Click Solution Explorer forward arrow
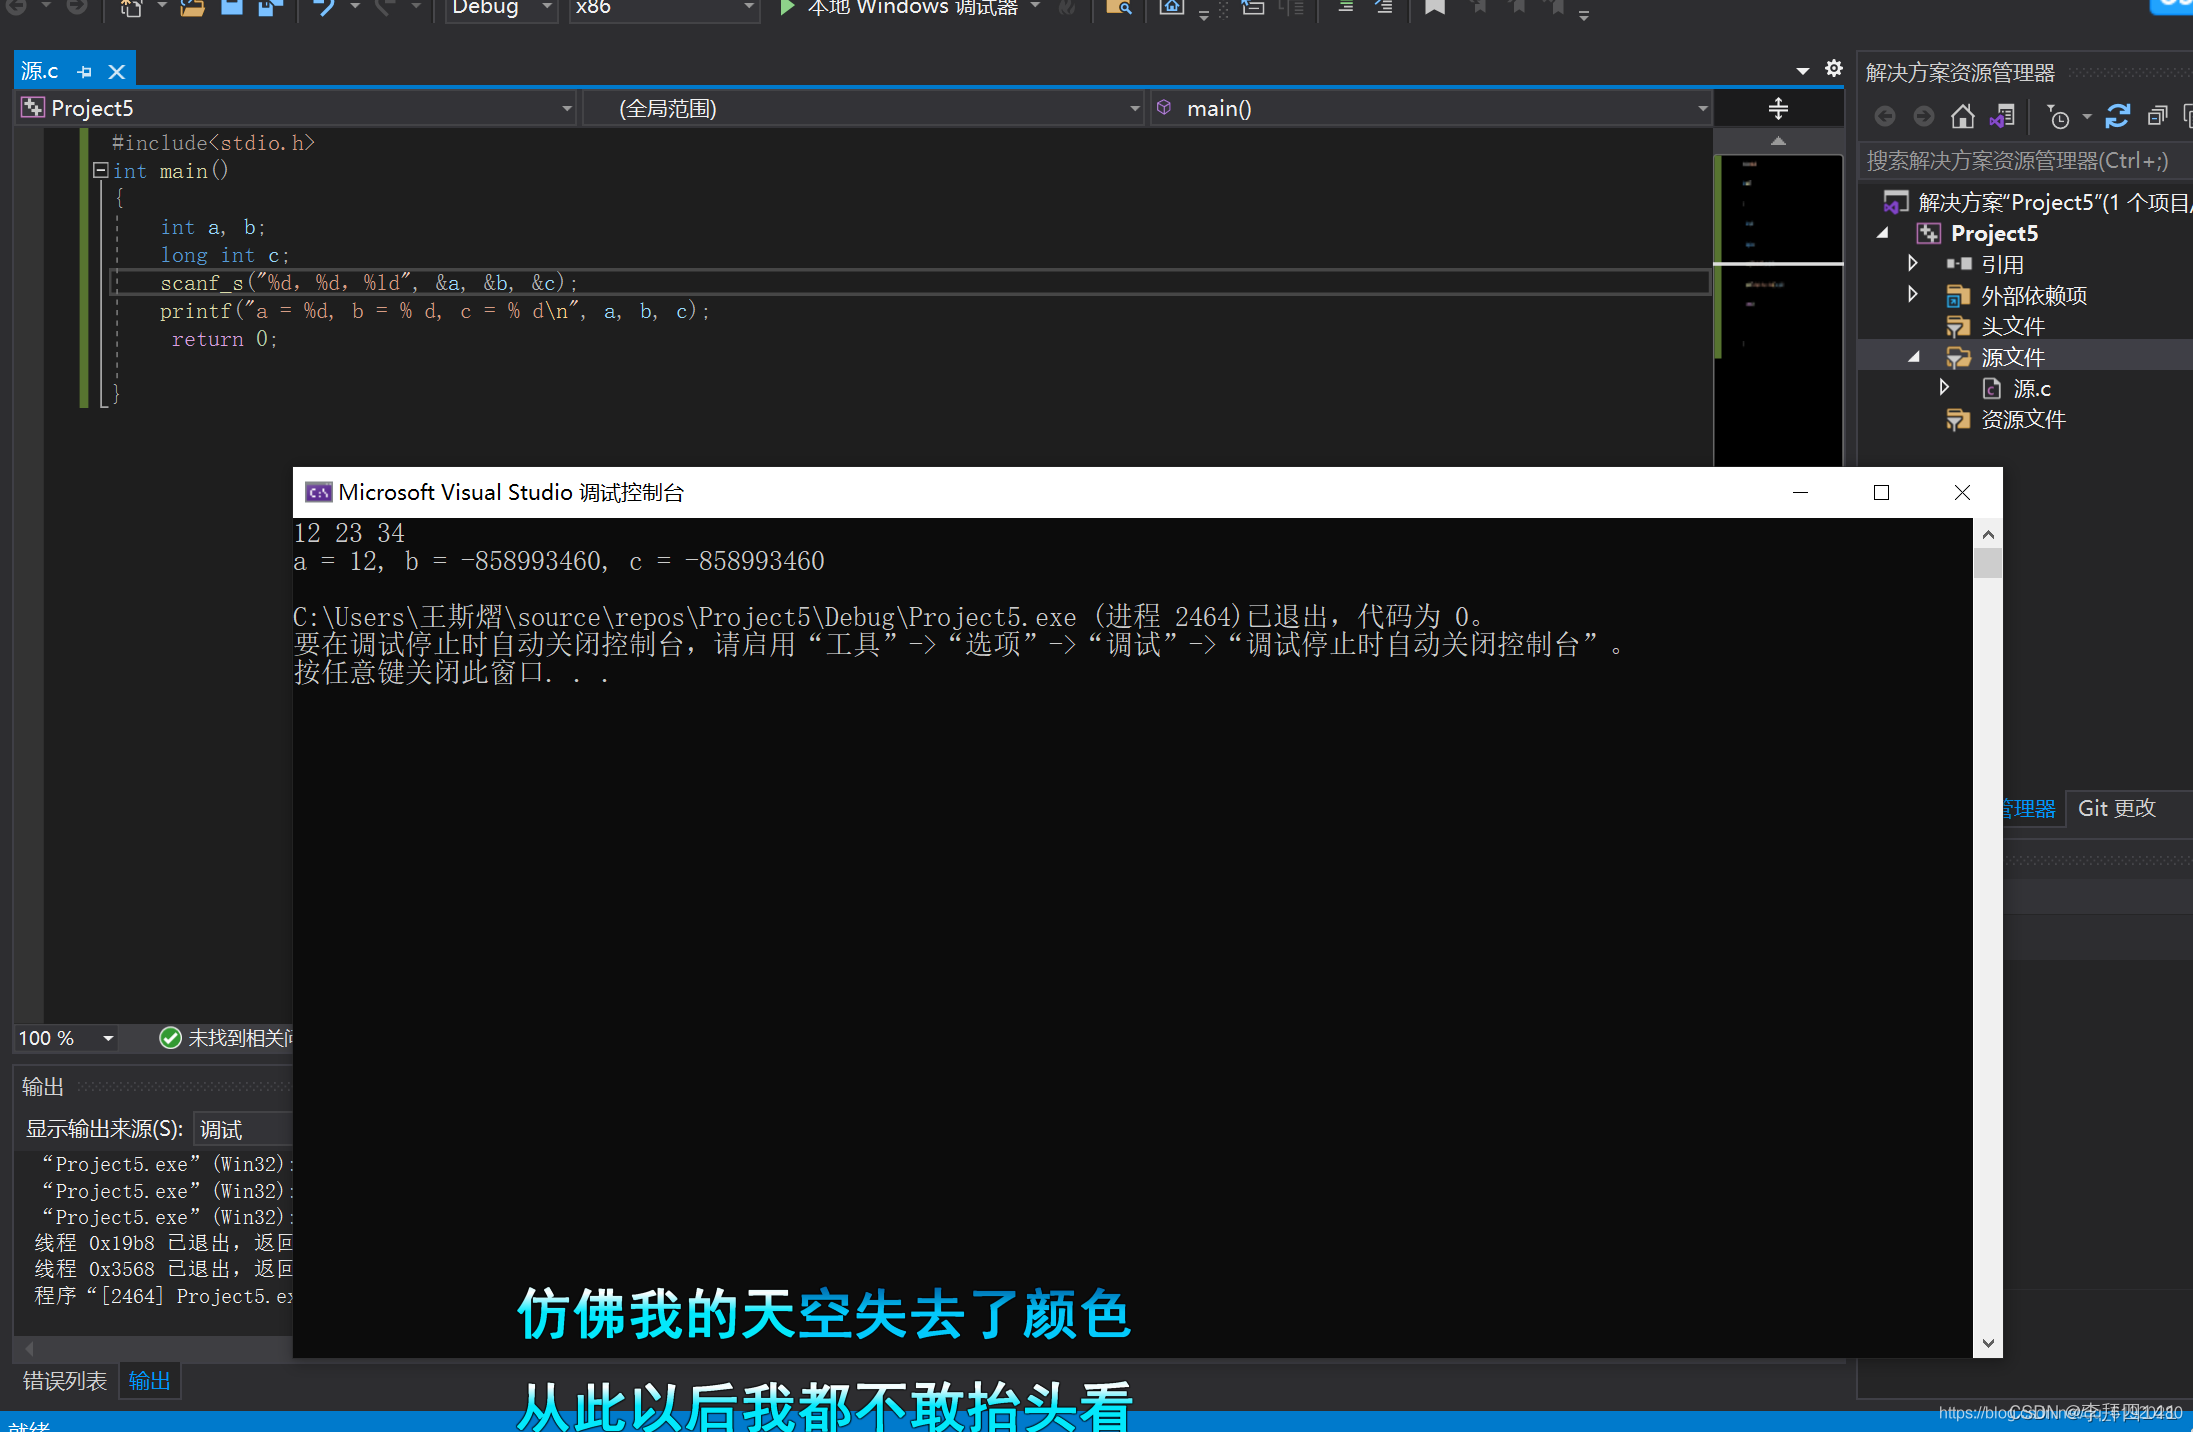The height and width of the screenshot is (1432, 2193). (x=1923, y=117)
